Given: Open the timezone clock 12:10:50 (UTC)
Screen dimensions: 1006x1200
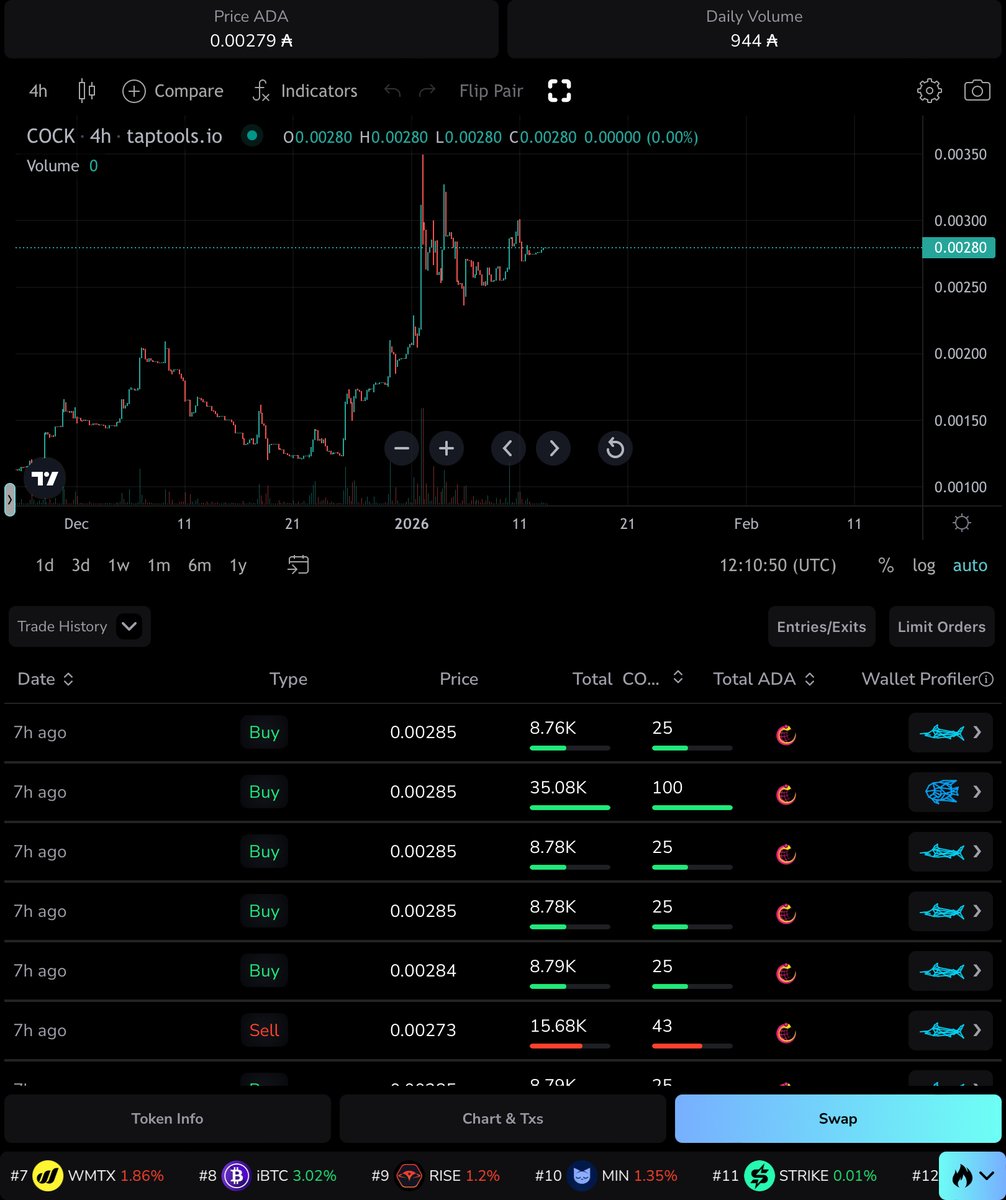Looking at the screenshot, I should pyautogui.click(x=778, y=565).
